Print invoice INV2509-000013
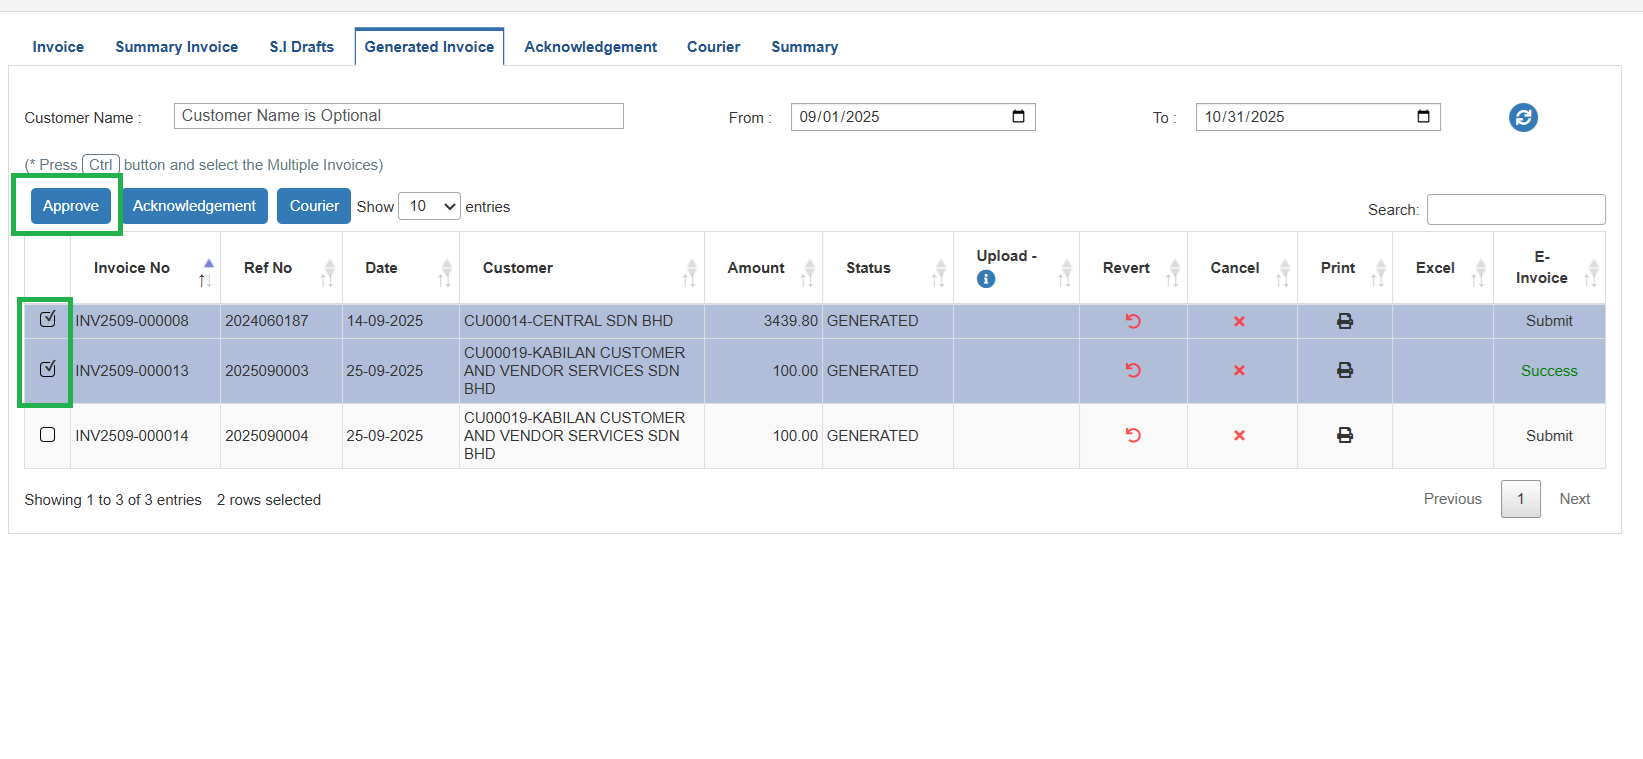 point(1345,370)
